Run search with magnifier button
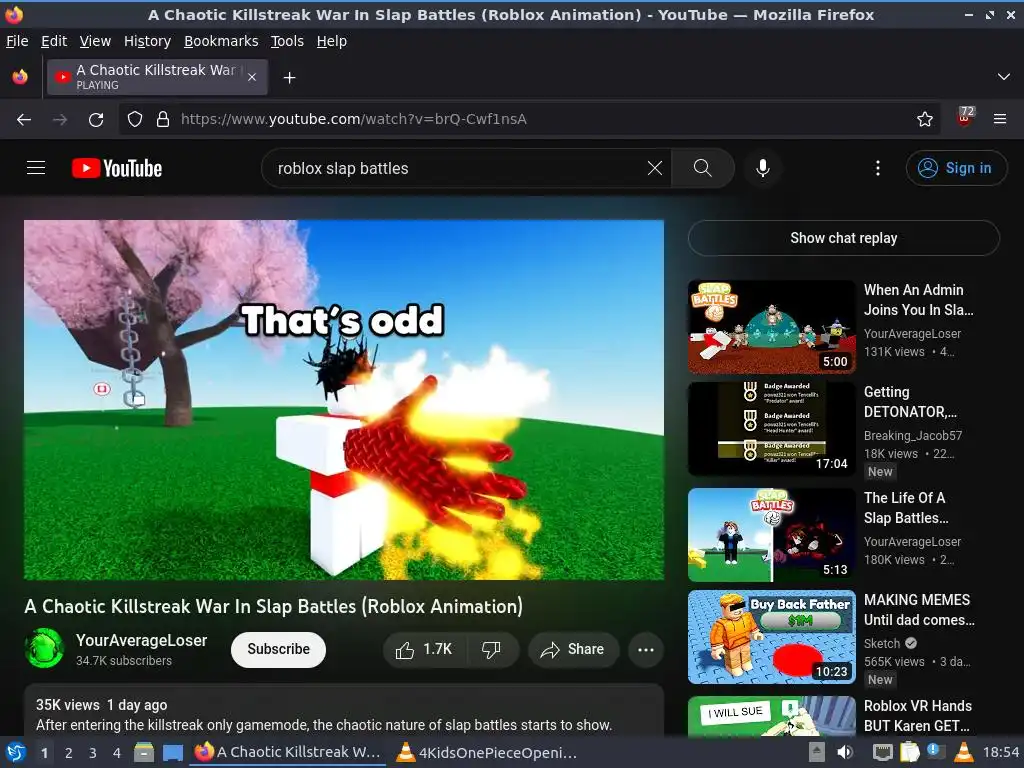The height and width of the screenshot is (768, 1024). click(703, 168)
